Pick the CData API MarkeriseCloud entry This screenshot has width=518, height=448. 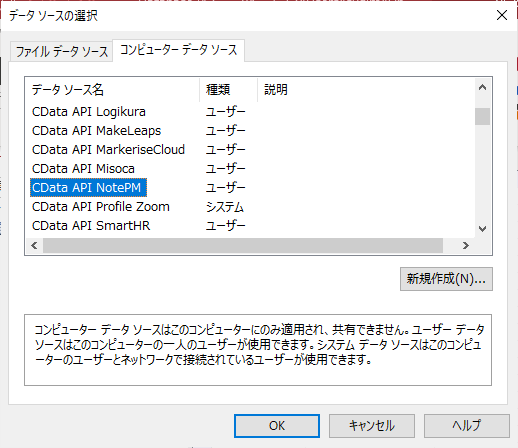tap(108, 150)
